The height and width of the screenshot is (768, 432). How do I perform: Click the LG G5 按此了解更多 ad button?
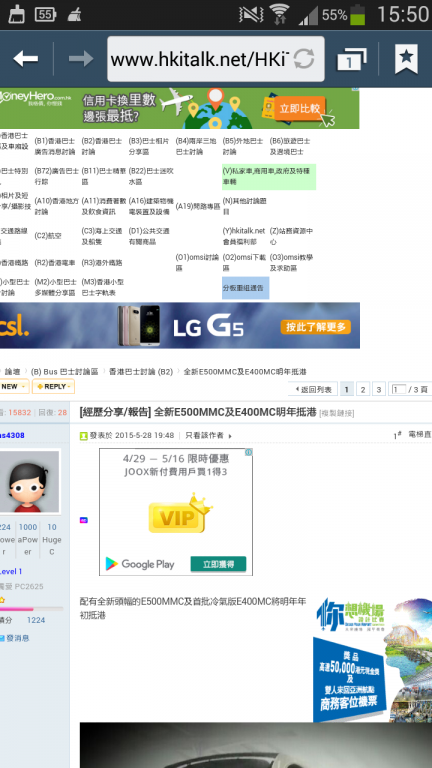click(x=315, y=327)
